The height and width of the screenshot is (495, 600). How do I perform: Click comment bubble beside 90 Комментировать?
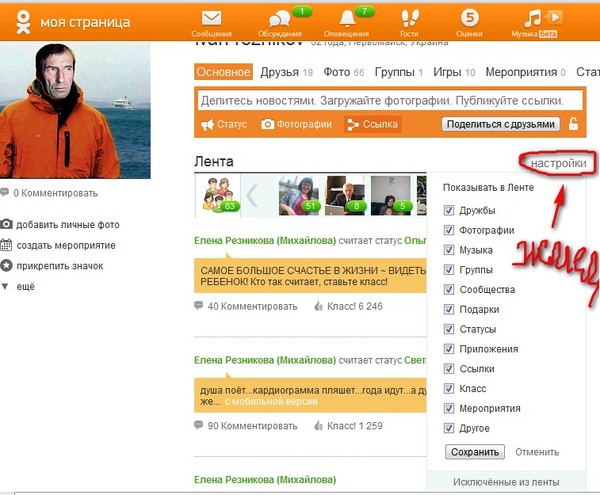pos(198,425)
